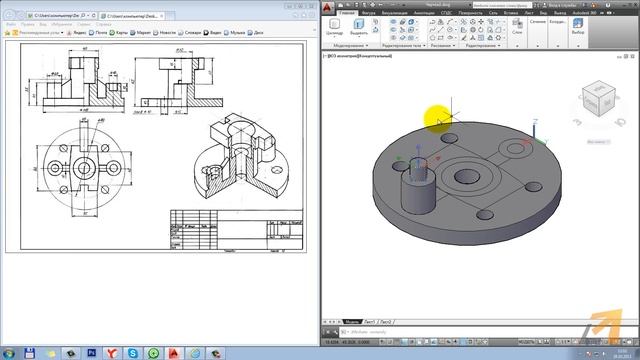The width and height of the screenshot is (640, 360).
Task: Switch to the Лист1 layout tab
Action: (x=369, y=322)
